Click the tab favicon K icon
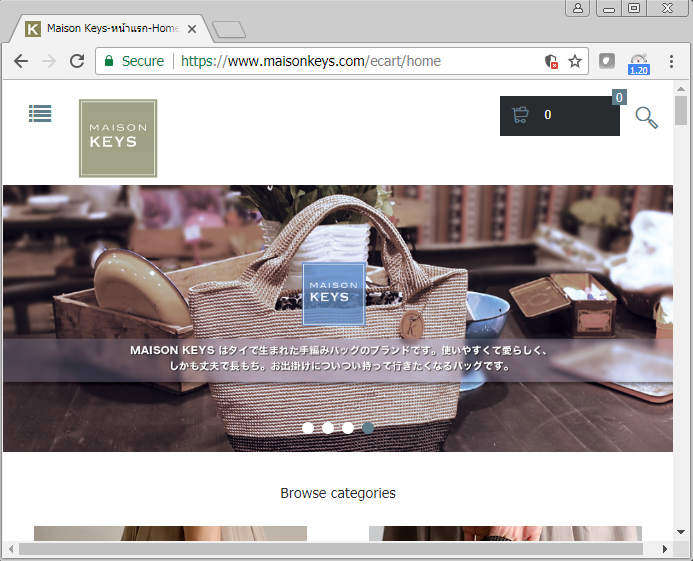693x561 pixels. [x=33, y=29]
